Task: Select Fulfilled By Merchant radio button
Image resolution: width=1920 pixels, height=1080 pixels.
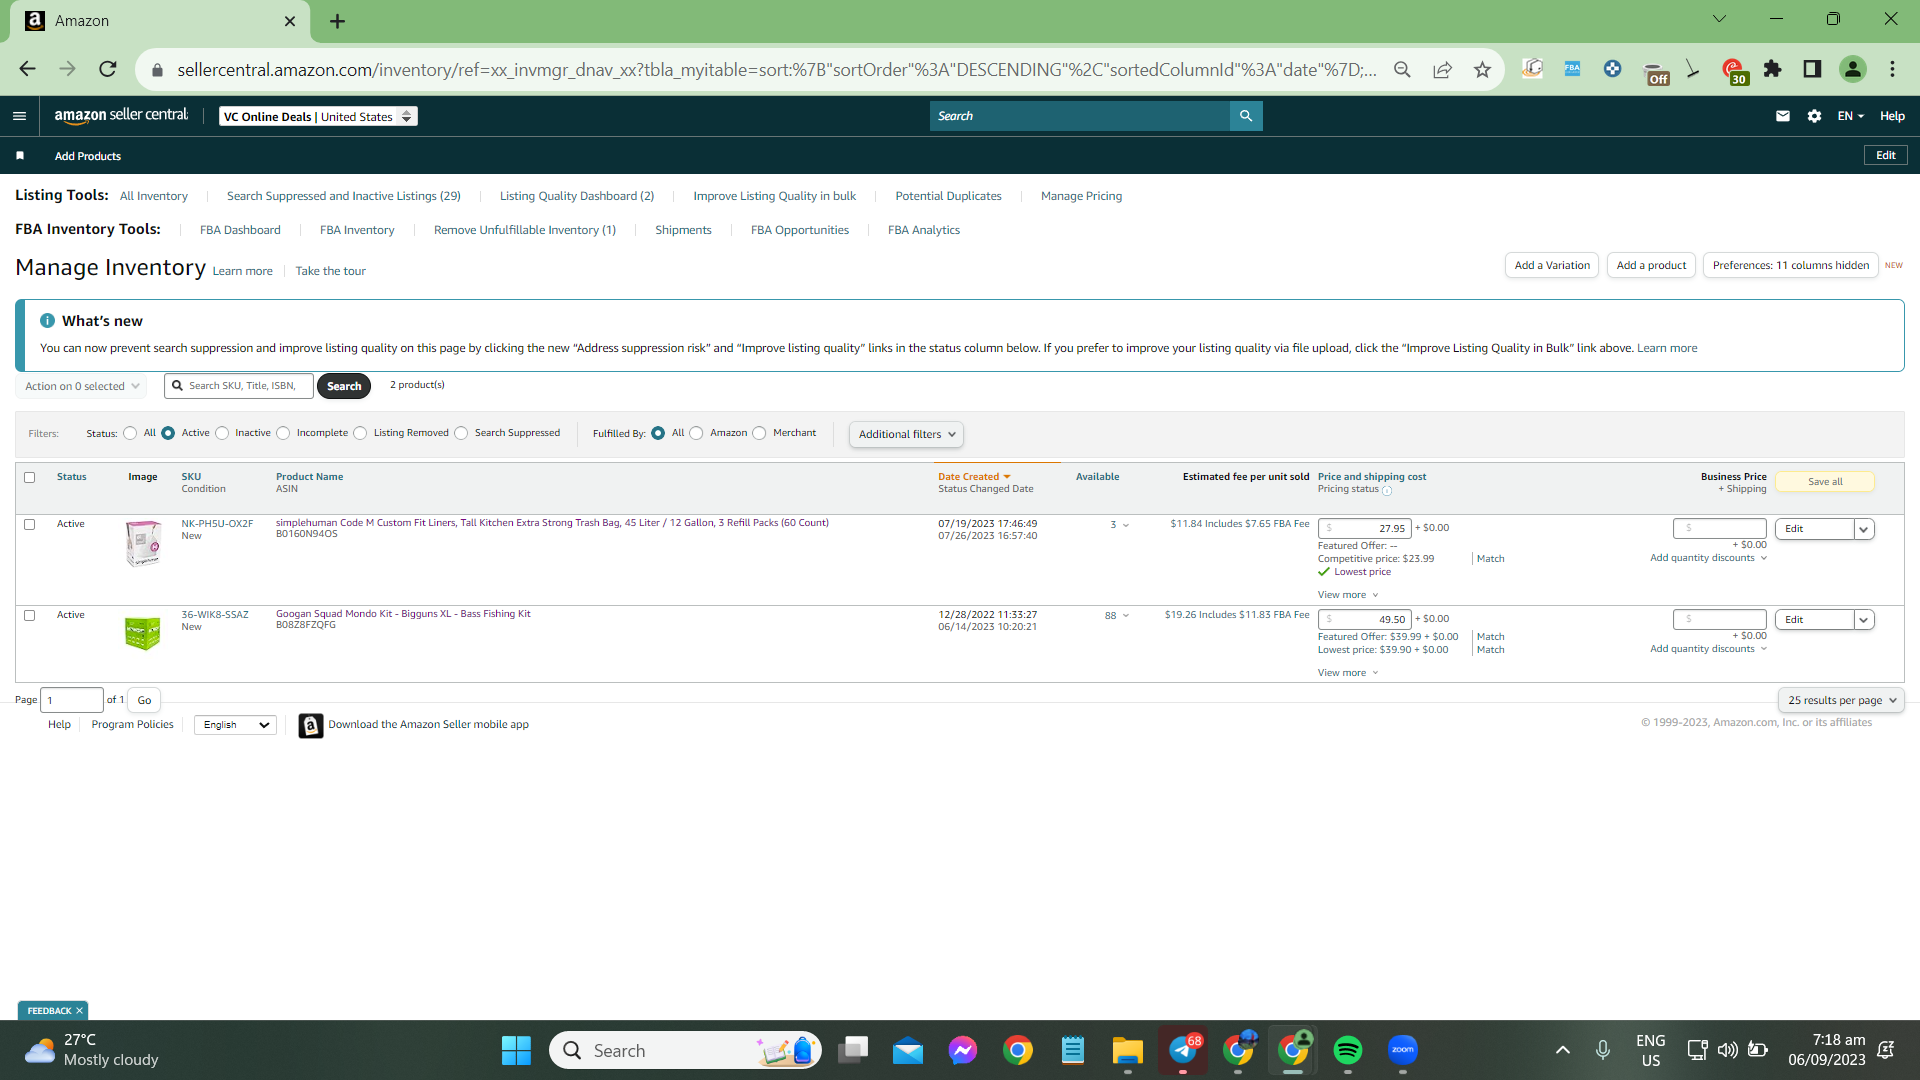Action: click(759, 434)
